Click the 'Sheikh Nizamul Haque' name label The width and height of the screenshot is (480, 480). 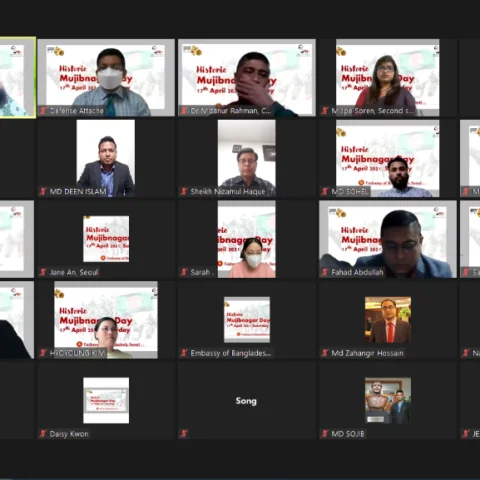tap(228, 191)
